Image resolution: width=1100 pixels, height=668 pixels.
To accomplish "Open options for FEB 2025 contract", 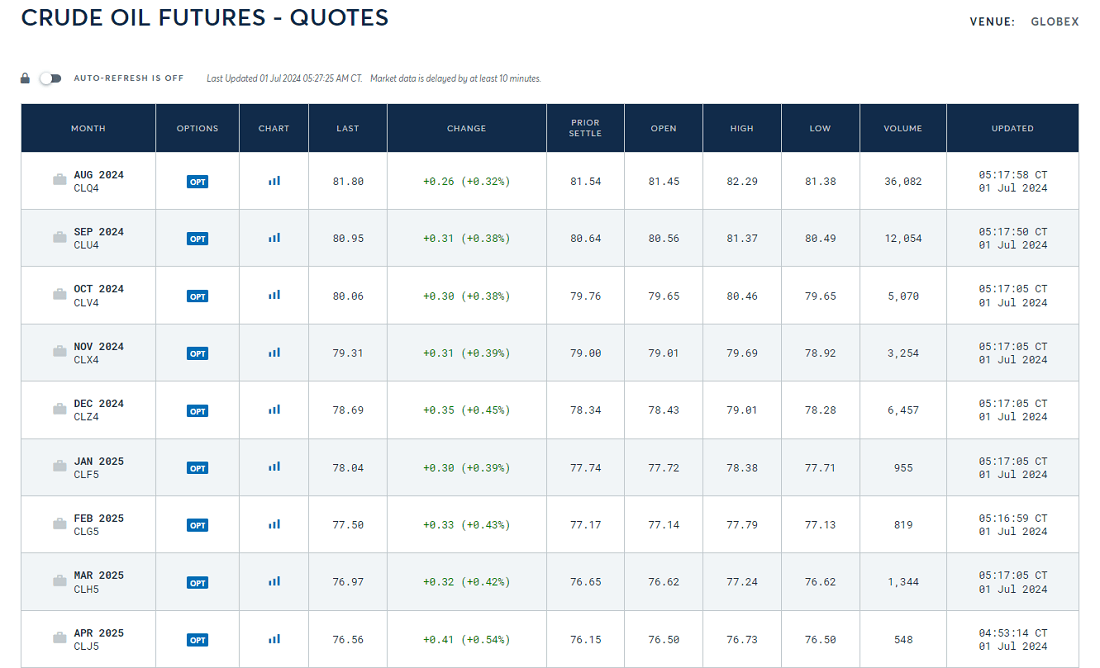I will (198, 525).
